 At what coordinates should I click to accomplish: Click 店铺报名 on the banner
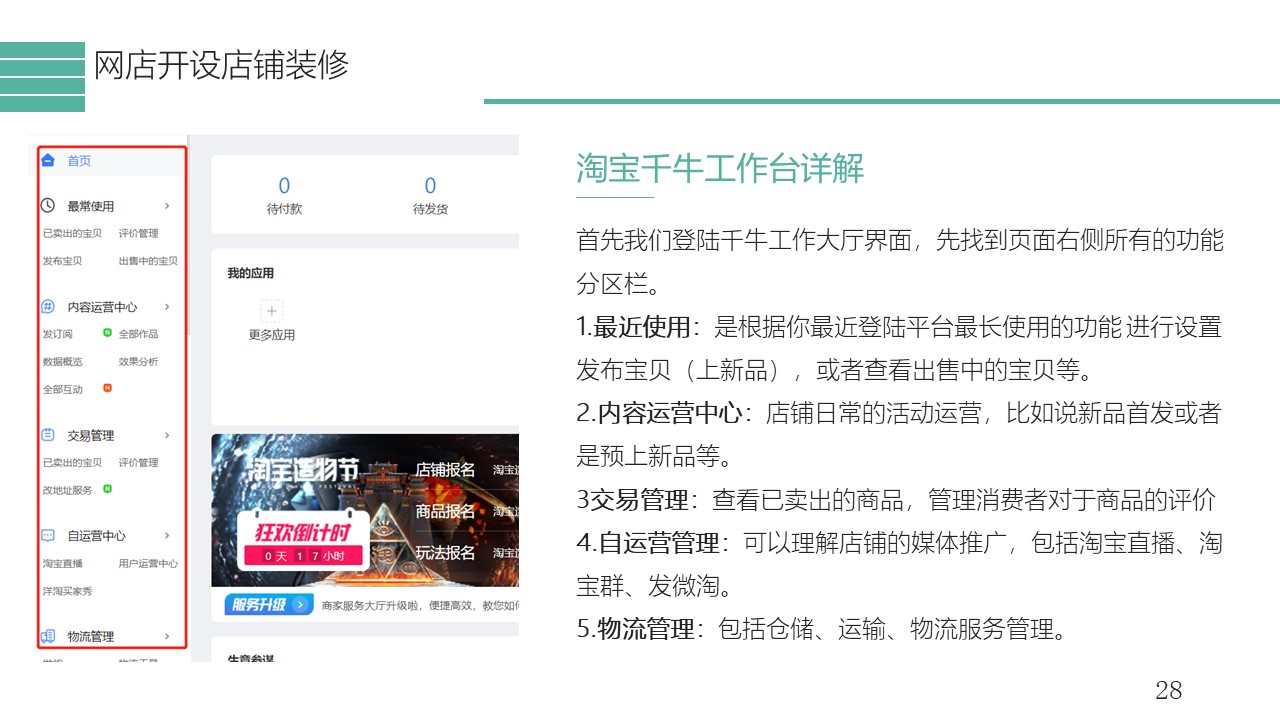pos(445,470)
